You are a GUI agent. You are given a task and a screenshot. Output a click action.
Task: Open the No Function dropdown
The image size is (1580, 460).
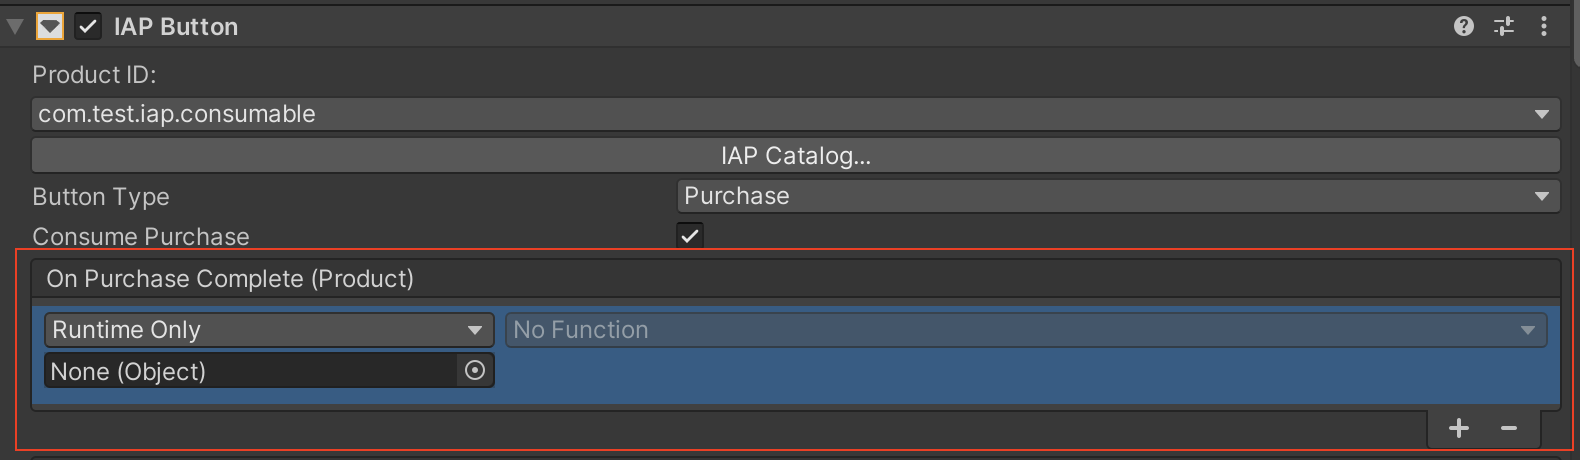click(1026, 330)
